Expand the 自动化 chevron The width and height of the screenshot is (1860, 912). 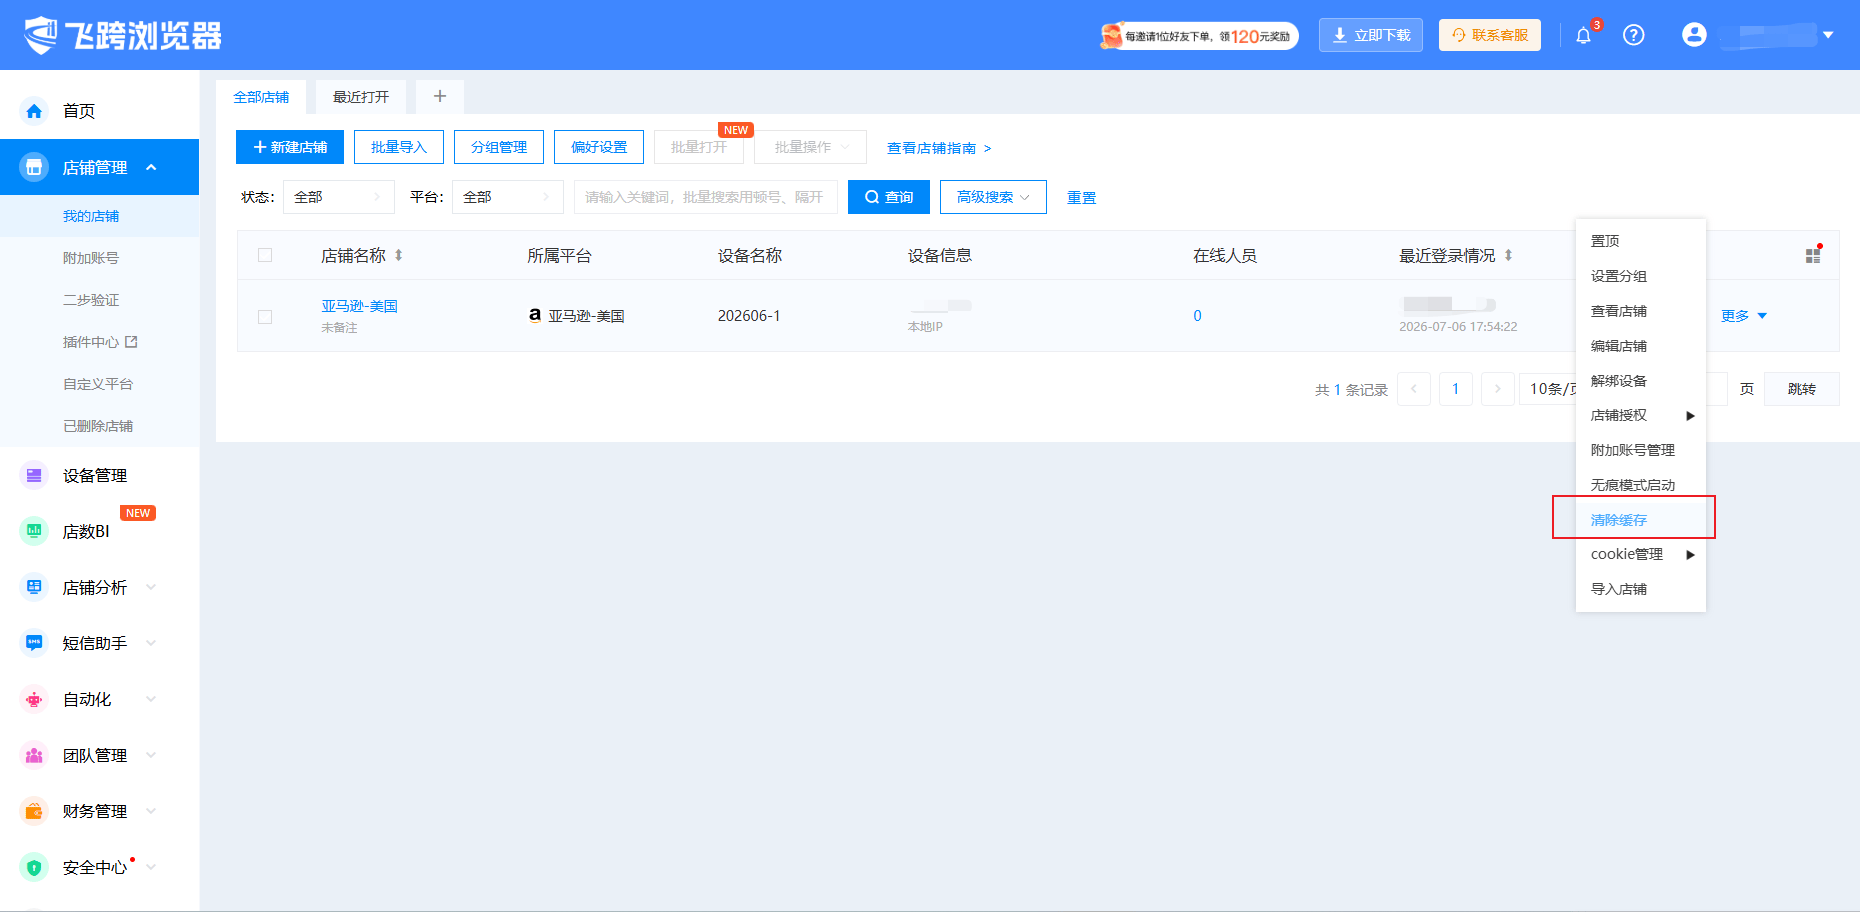tap(151, 699)
